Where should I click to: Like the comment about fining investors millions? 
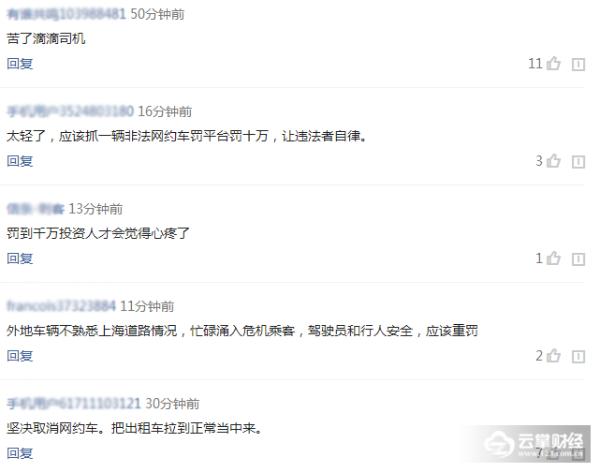pyautogui.click(x=553, y=258)
